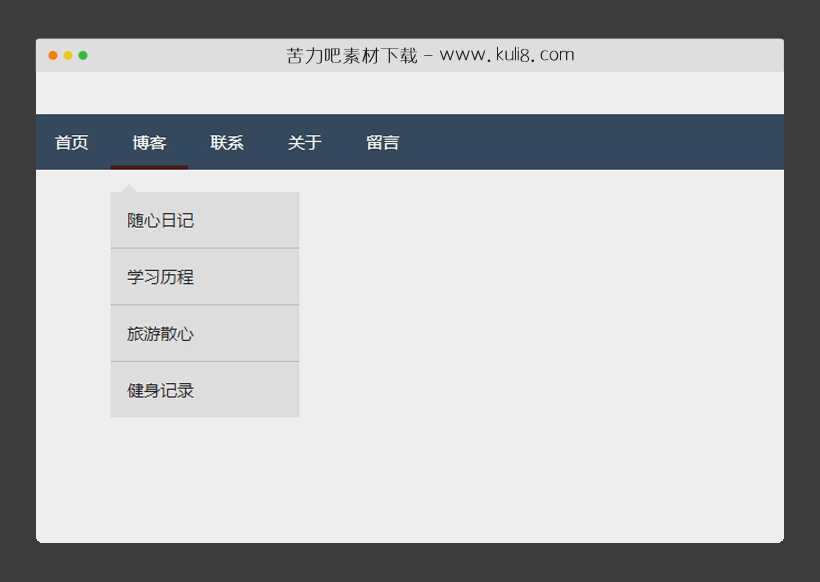This screenshot has width=820, height=582.
Task: Click the yellow window control dot
Action: (67, 55)
